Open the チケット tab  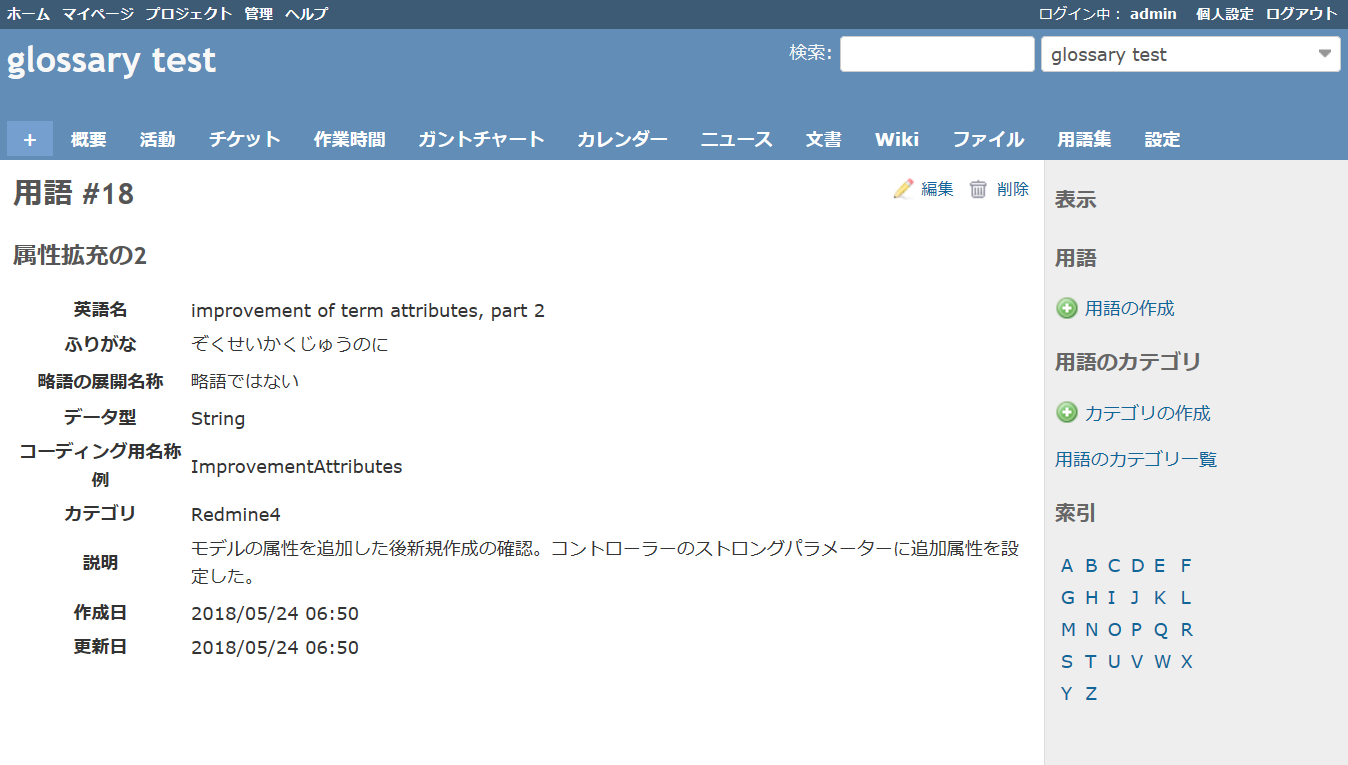245,139
